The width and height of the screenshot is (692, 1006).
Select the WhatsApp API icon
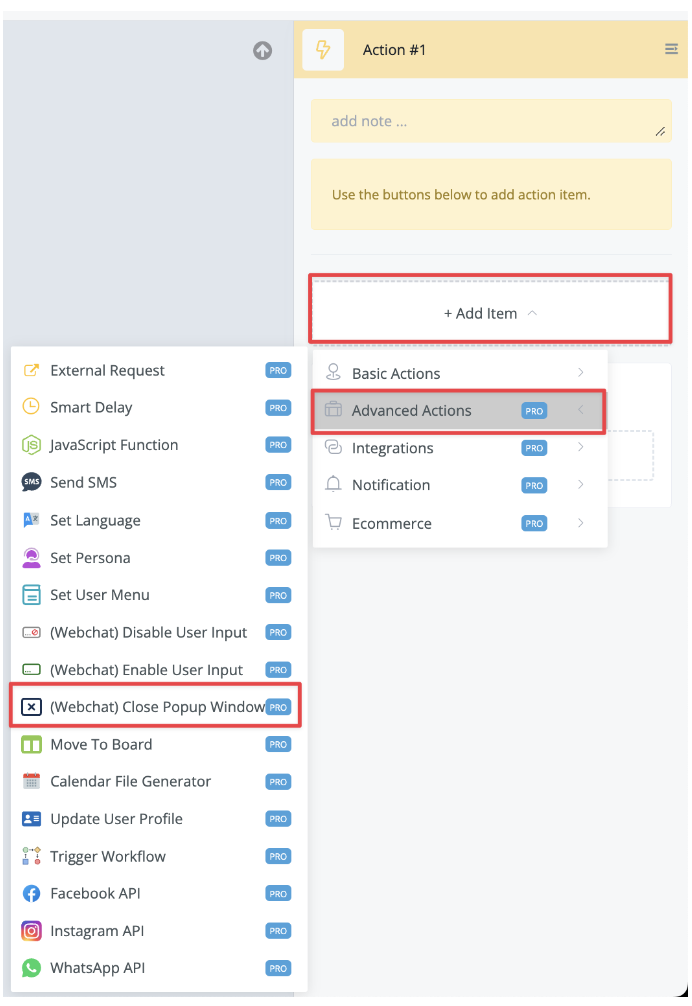(31, 968)
